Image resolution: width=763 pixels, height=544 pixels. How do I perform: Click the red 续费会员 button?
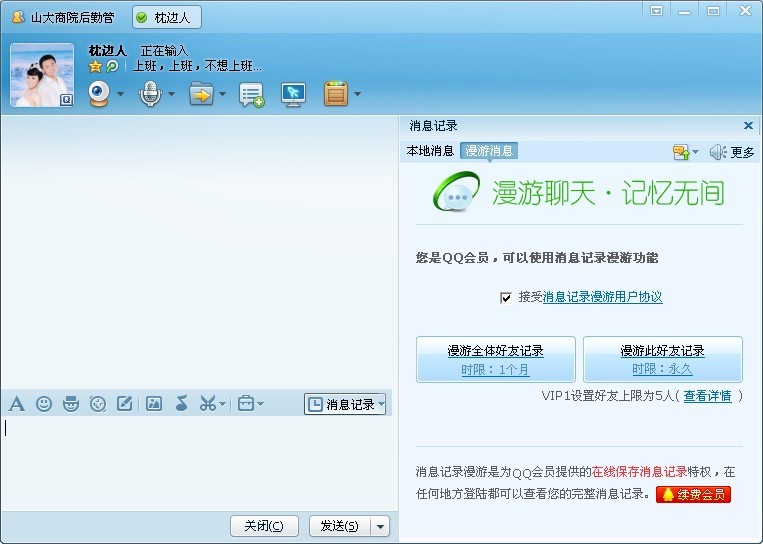pyautogui.click(x=693, y=494)
